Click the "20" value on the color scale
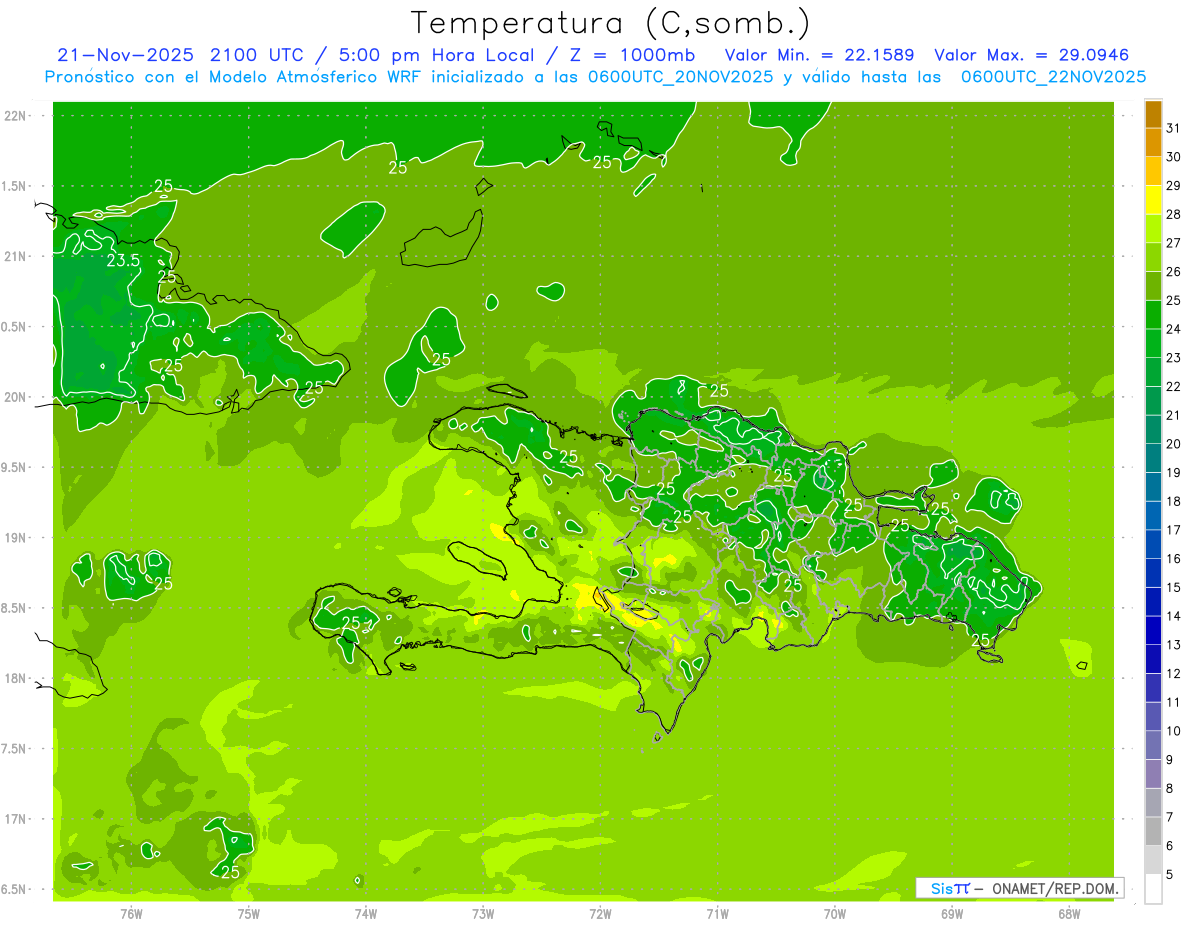Screen dimensions: 1200x927 click(x=1173, y=444)
